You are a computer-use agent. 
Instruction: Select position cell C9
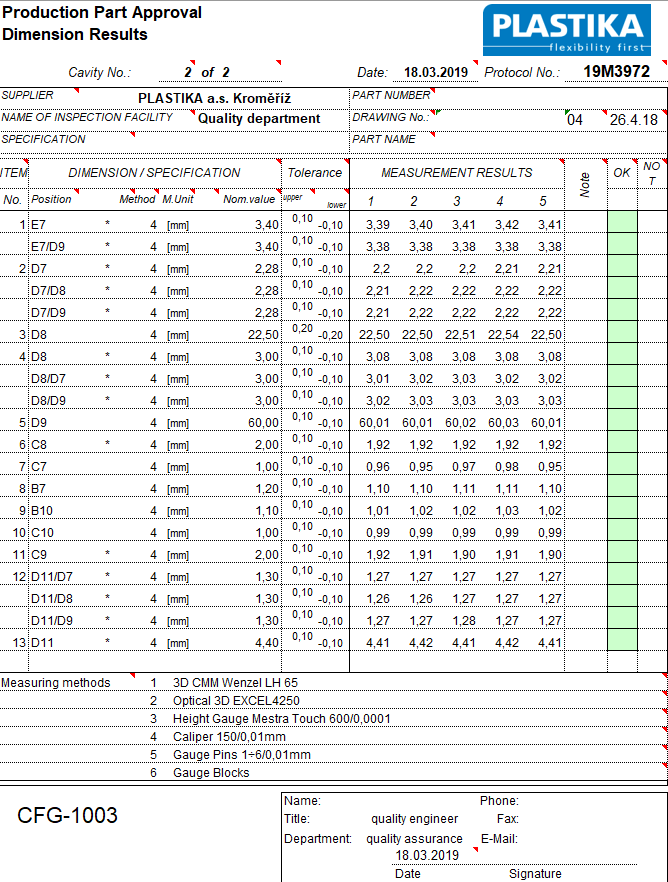[39, 555]
